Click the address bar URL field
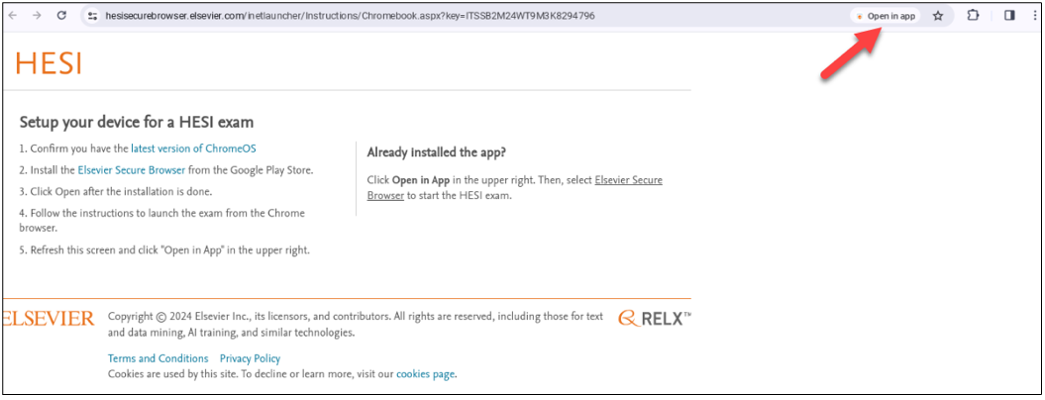Screen dimensions: 1045x400 click(400, 16)
